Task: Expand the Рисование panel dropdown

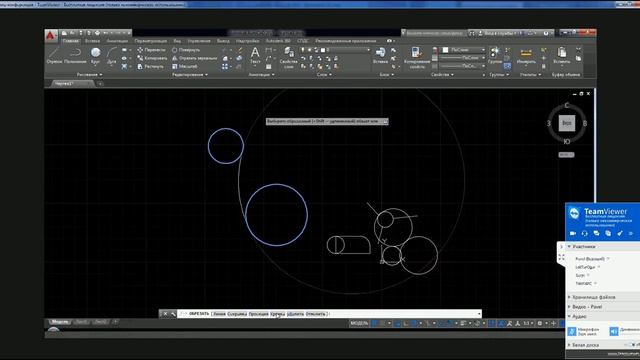Action: (x=89, y=75)
